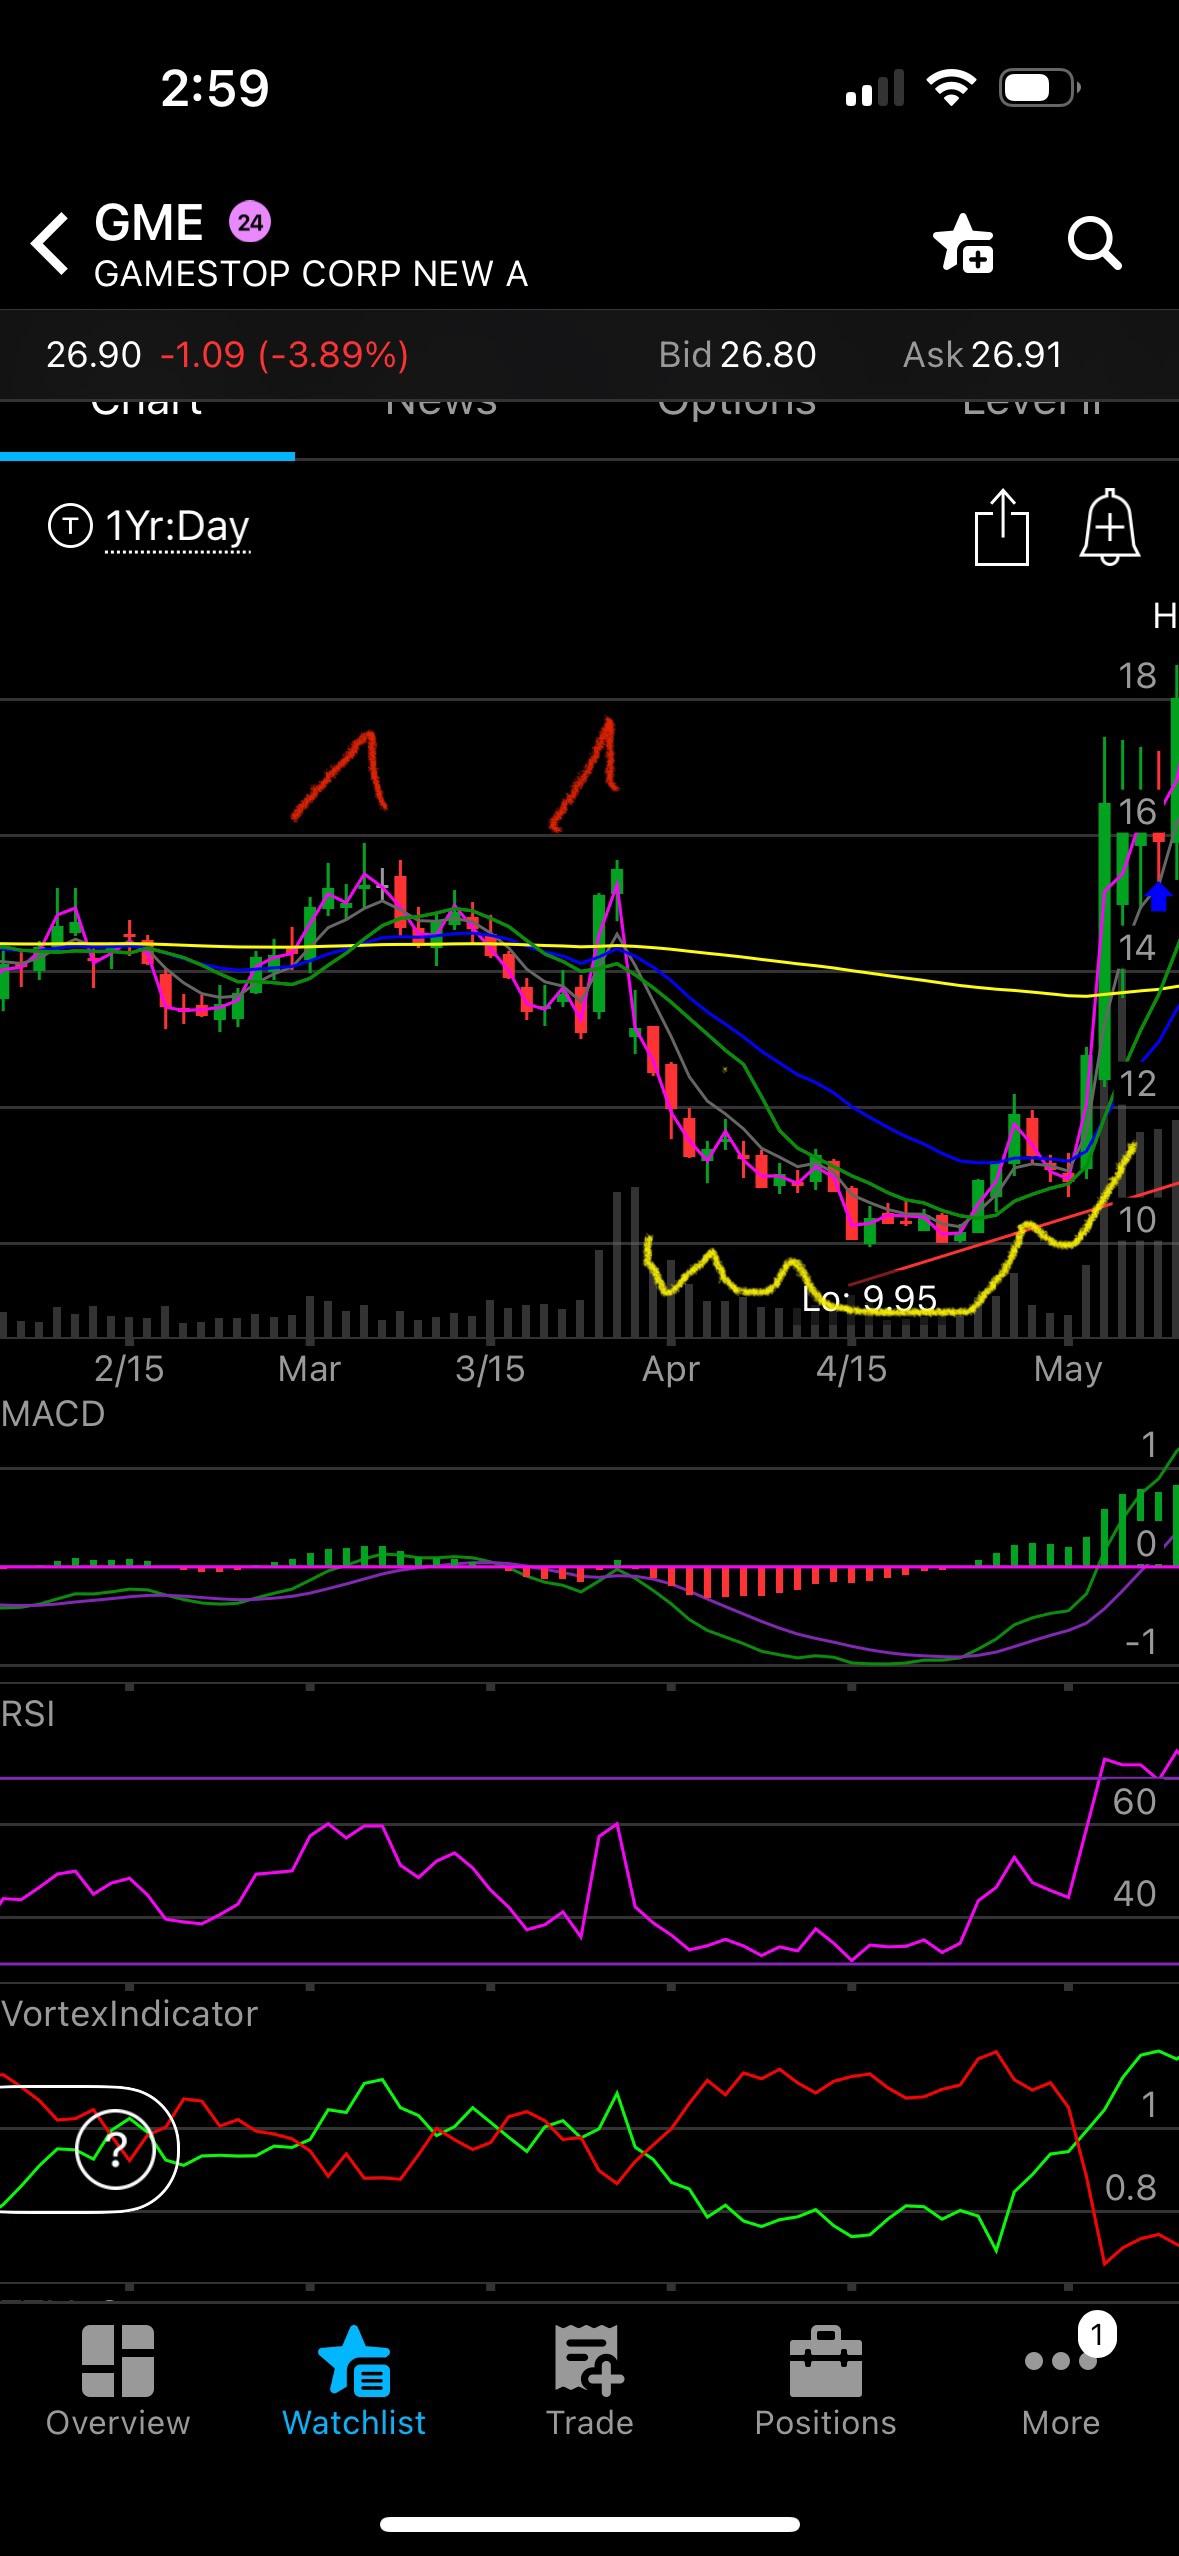The image size is (1179, 2556).
Task: Open the More menu with notification badge
Action: coord(1061,2382)
